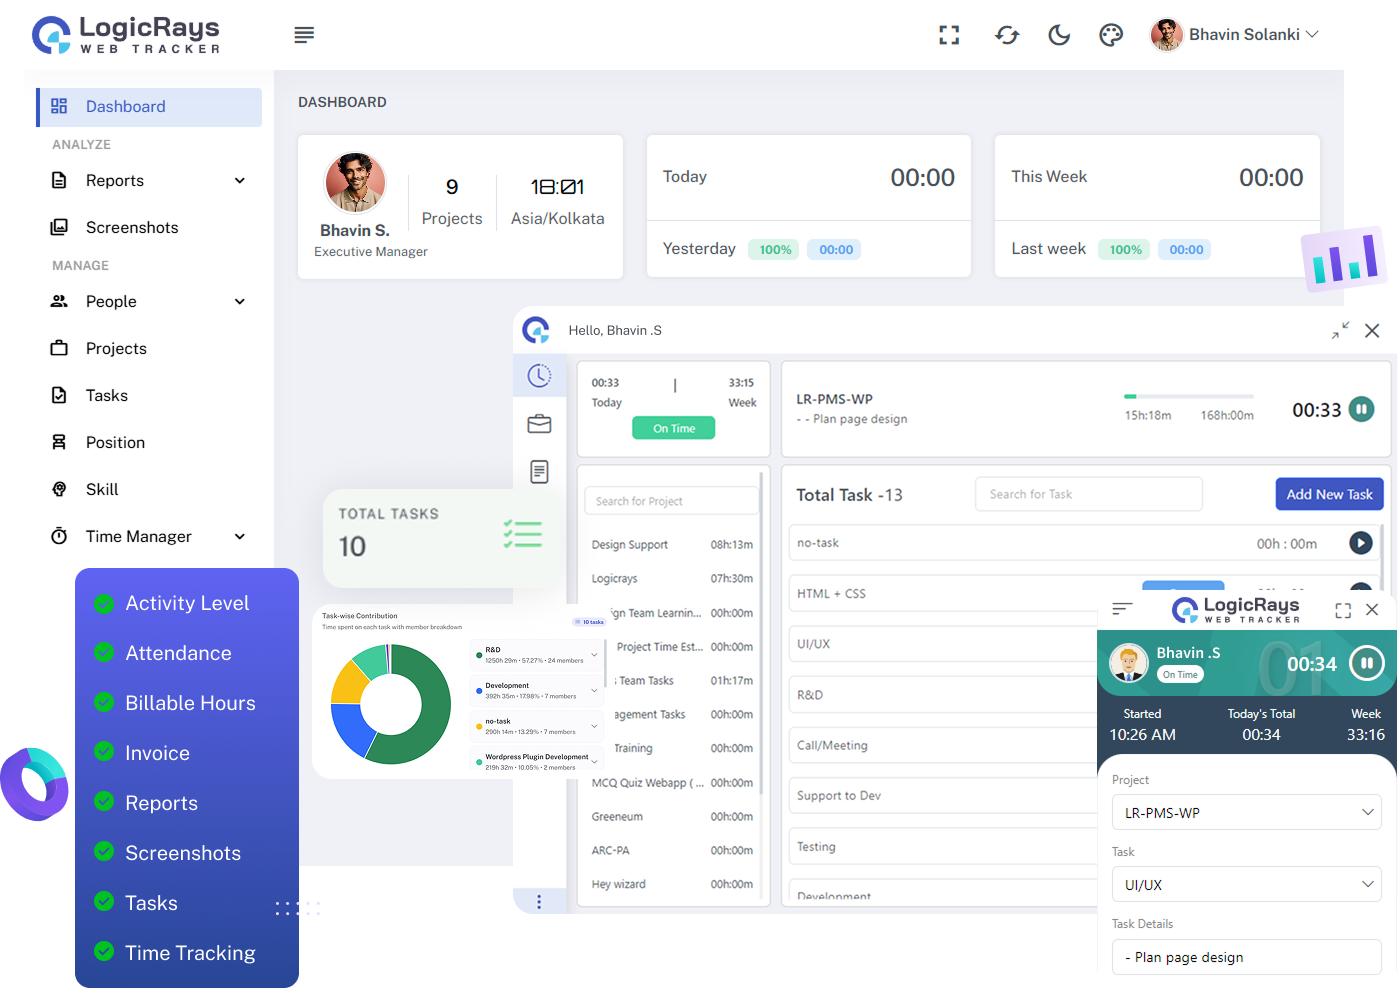Click the 00:00 badge beside Last week

tap(1186, 250)
